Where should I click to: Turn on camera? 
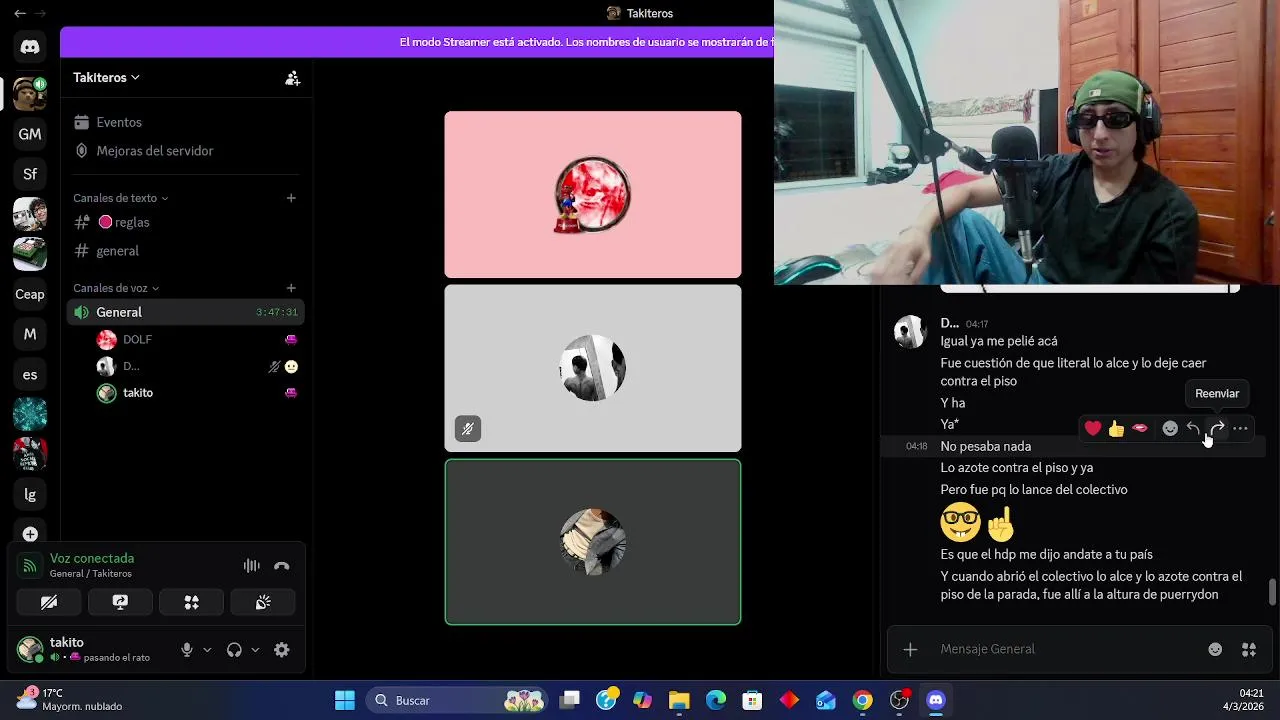49,602
